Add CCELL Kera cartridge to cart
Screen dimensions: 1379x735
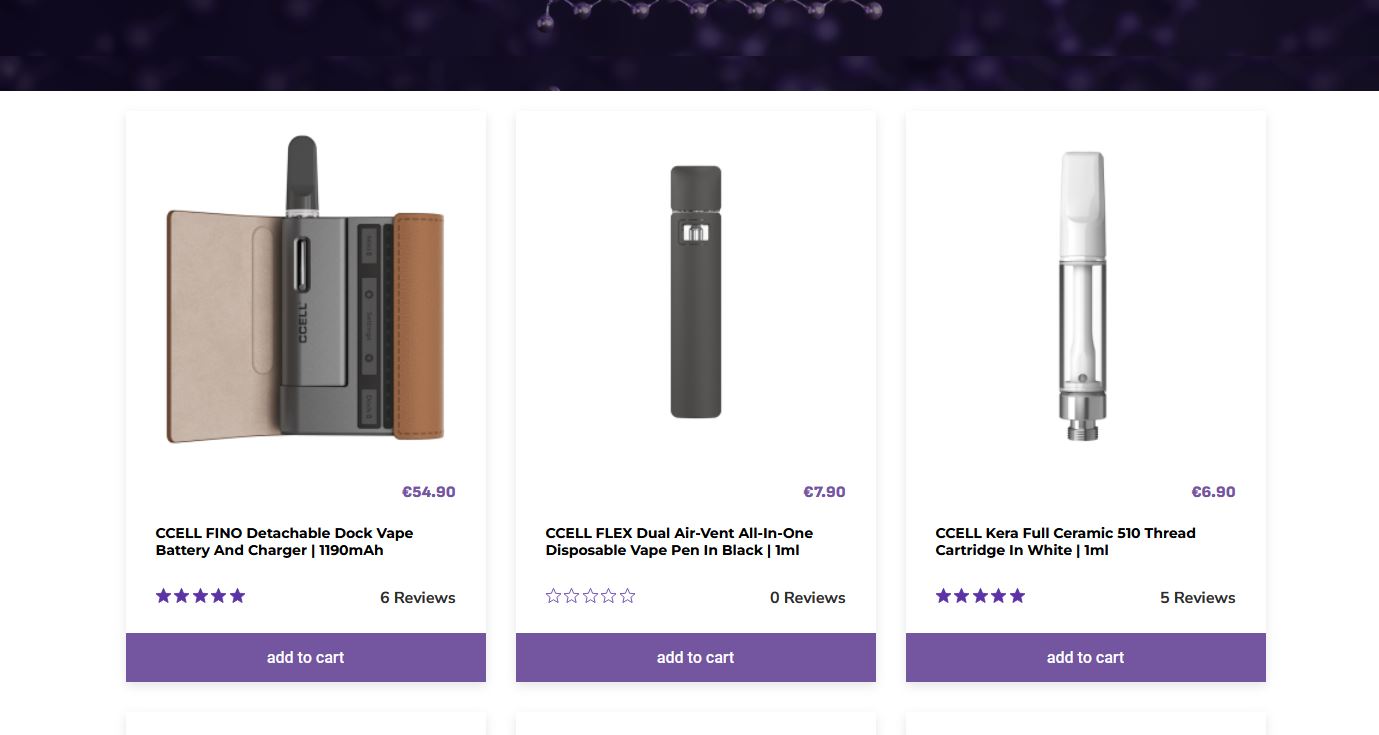(1085, 657)
